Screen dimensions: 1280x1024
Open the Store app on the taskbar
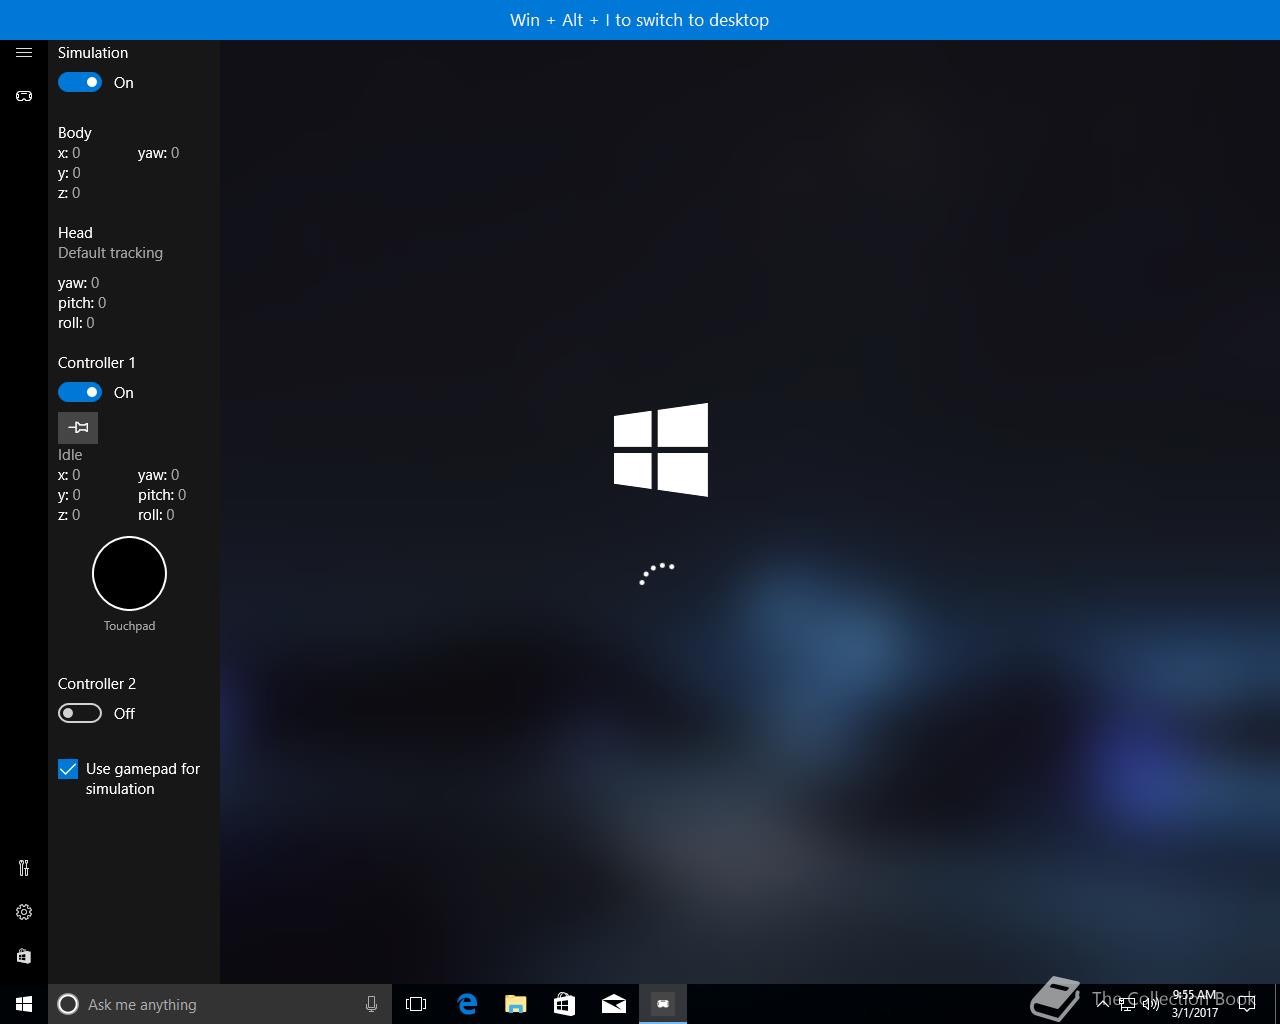pos(564,1004)
